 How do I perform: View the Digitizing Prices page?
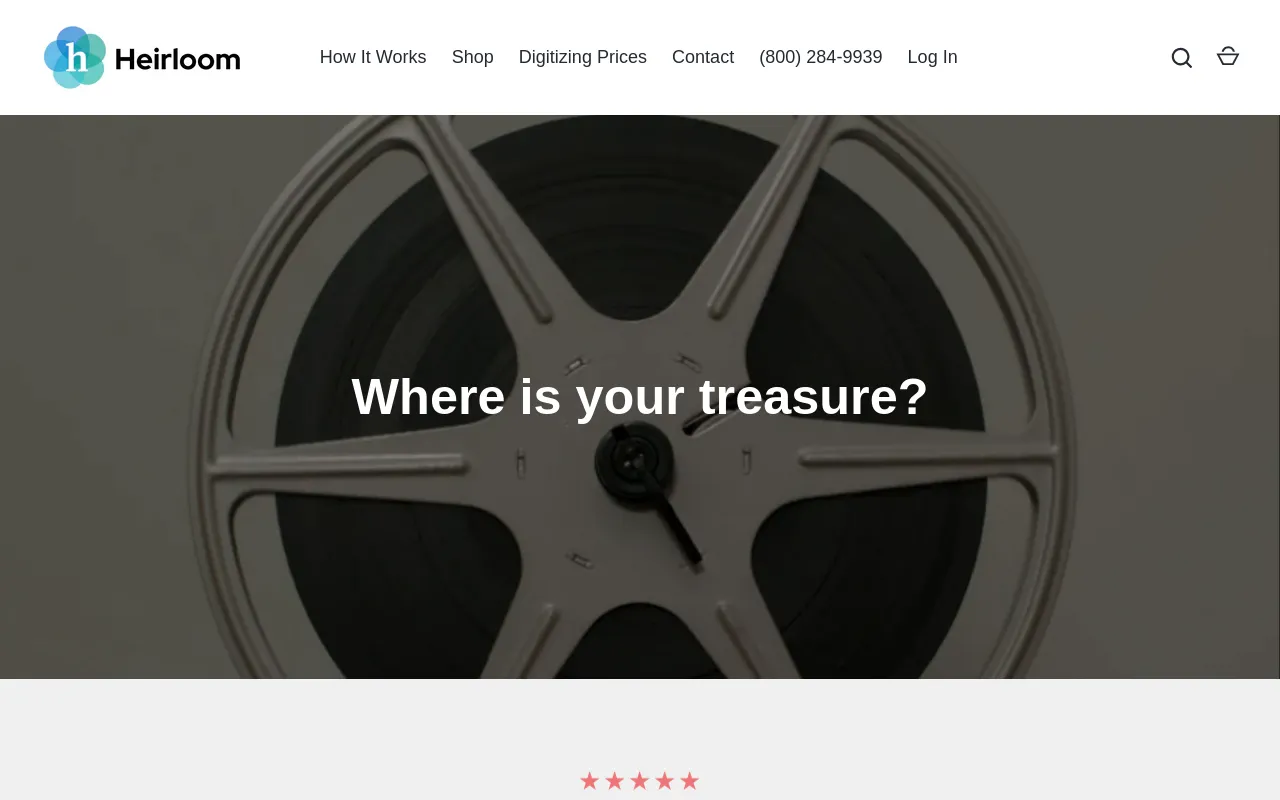point(583,57)
